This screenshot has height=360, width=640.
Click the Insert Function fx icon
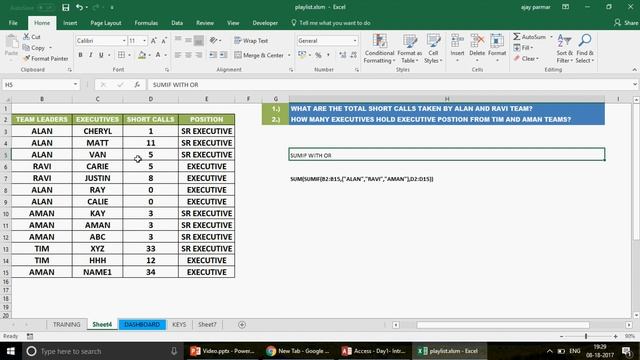pos(137,85)
